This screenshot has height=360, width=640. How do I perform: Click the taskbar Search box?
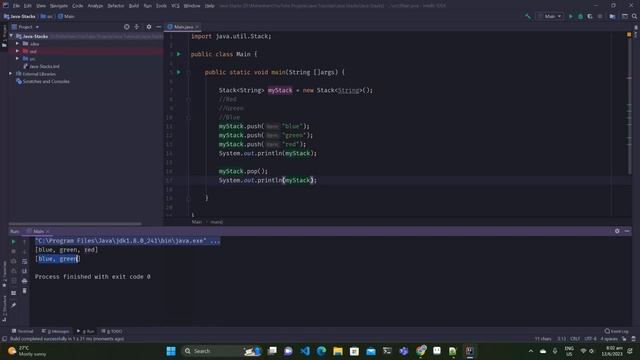pyautogui.click(x=221, y=351)
